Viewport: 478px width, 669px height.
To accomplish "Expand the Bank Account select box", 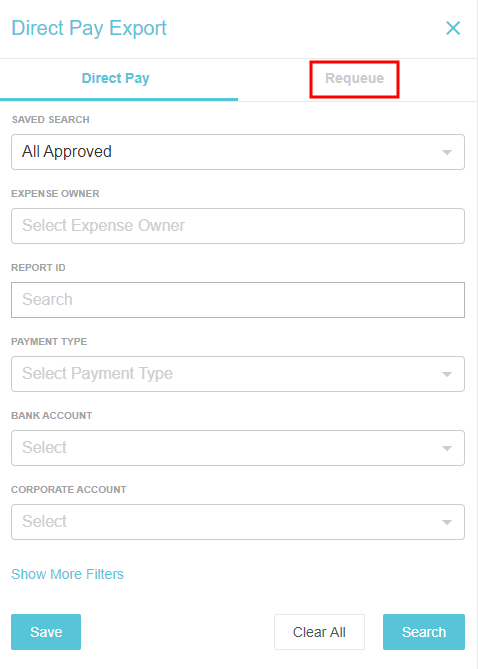I will coord(238,448).
